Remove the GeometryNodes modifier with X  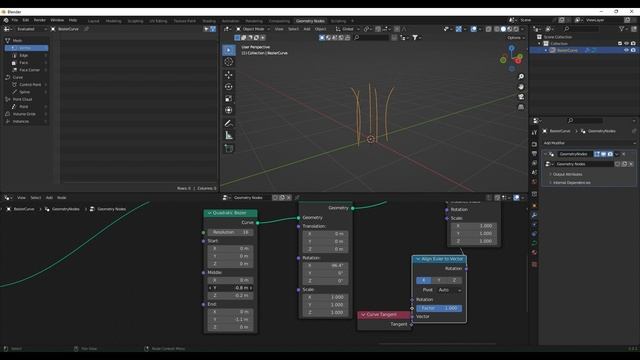(624, 154)
